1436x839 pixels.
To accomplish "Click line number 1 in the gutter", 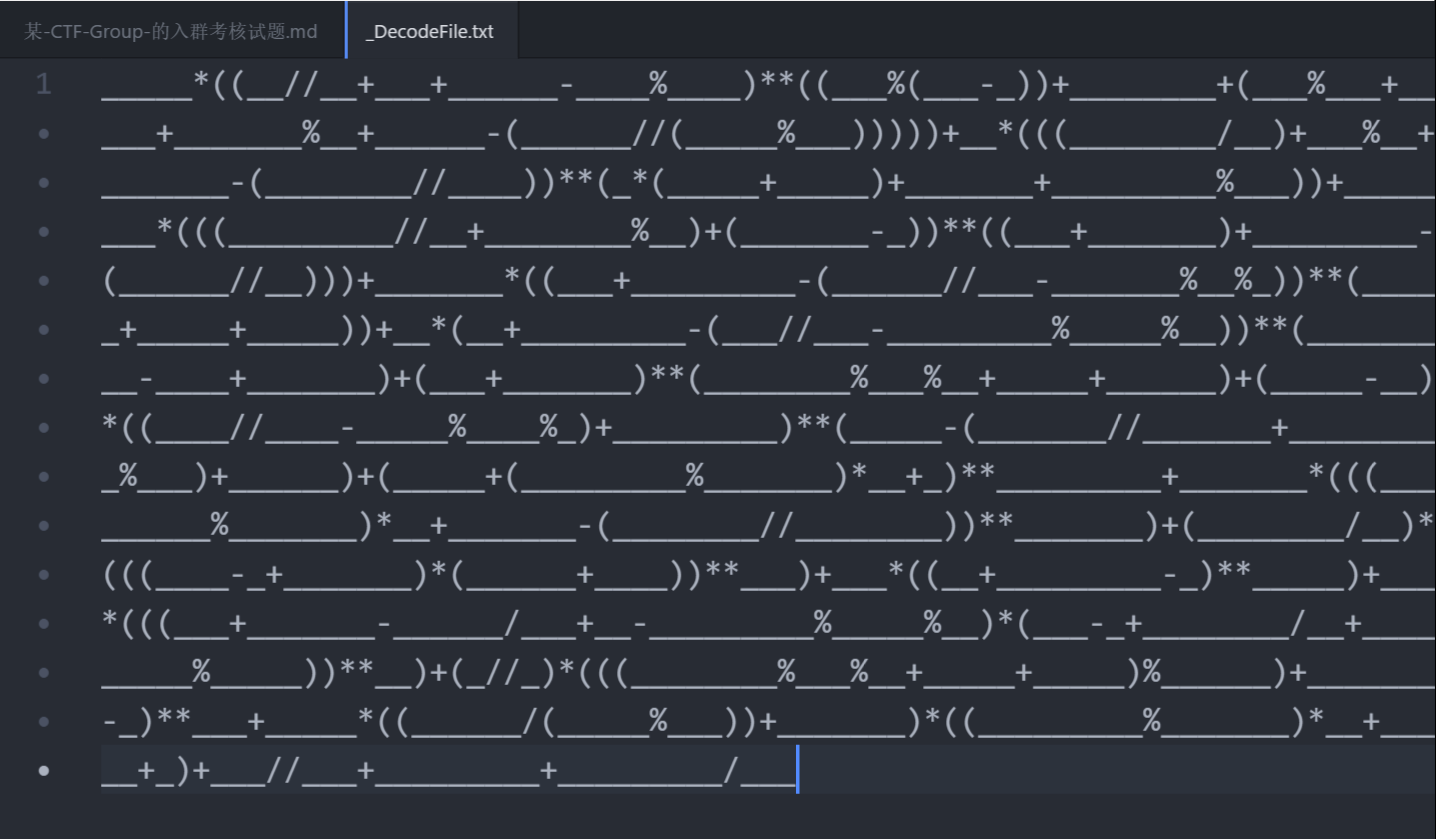I will 43,85.
